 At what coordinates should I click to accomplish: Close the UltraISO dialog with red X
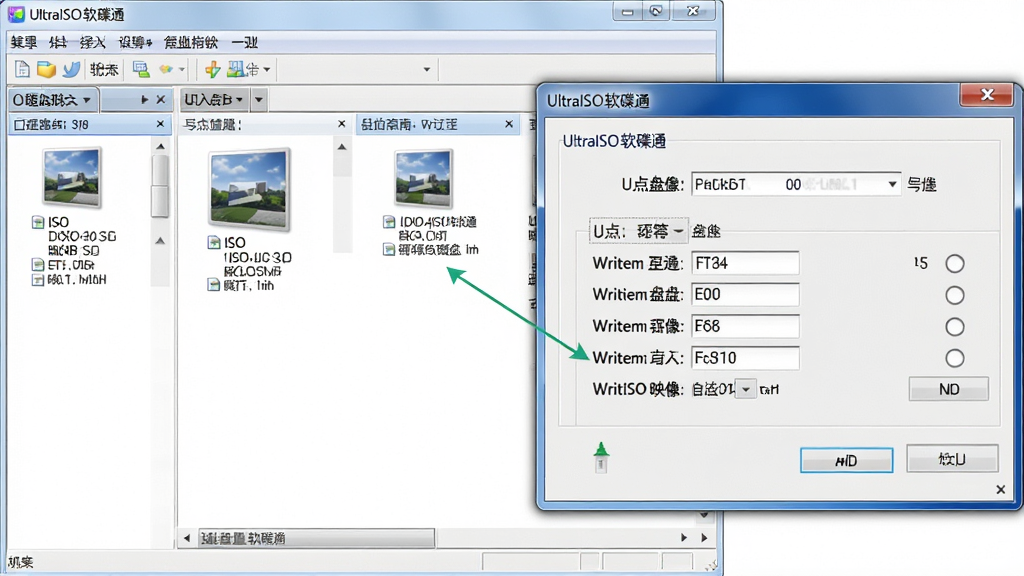(x=987, y=95)
